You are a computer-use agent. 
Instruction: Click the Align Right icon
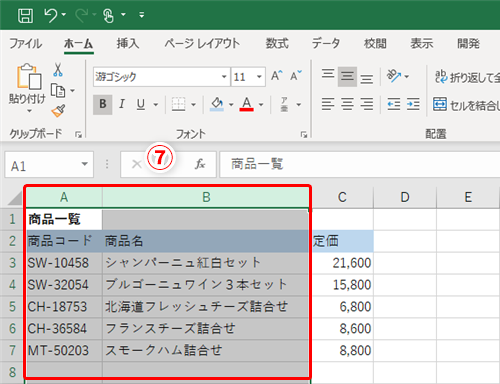367,104
